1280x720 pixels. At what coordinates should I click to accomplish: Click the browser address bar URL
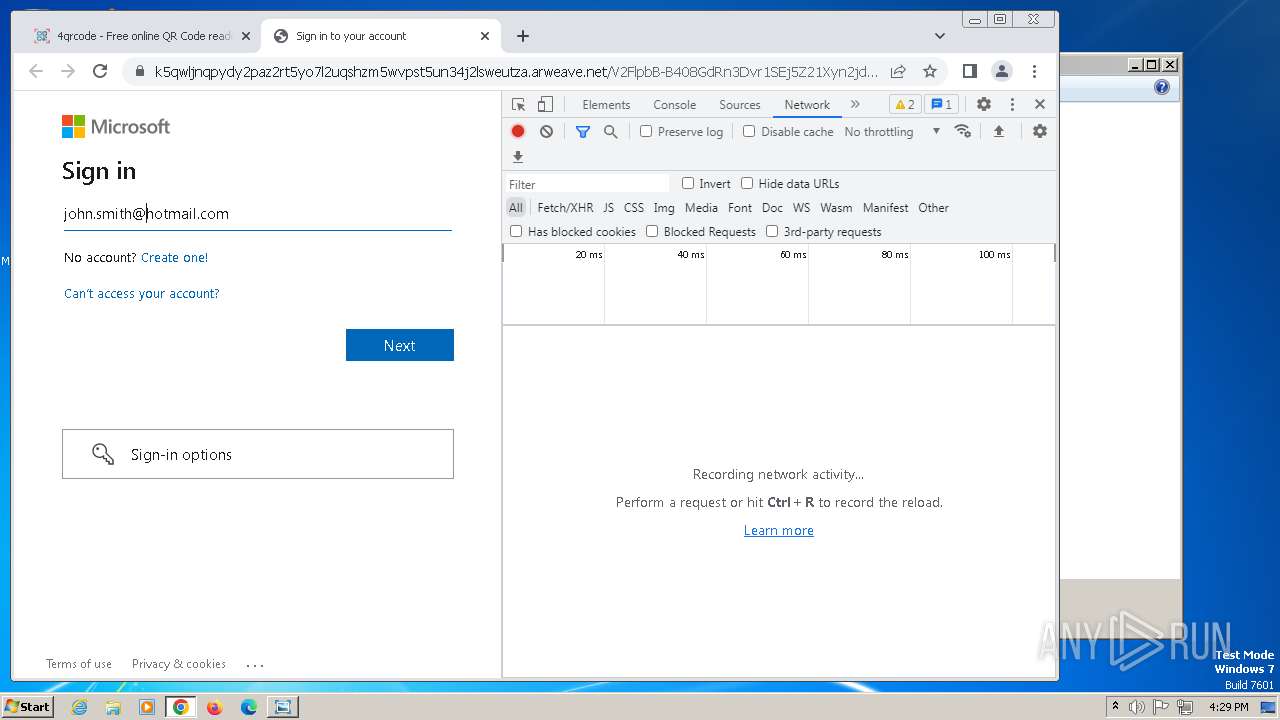(x=516, y=71)
